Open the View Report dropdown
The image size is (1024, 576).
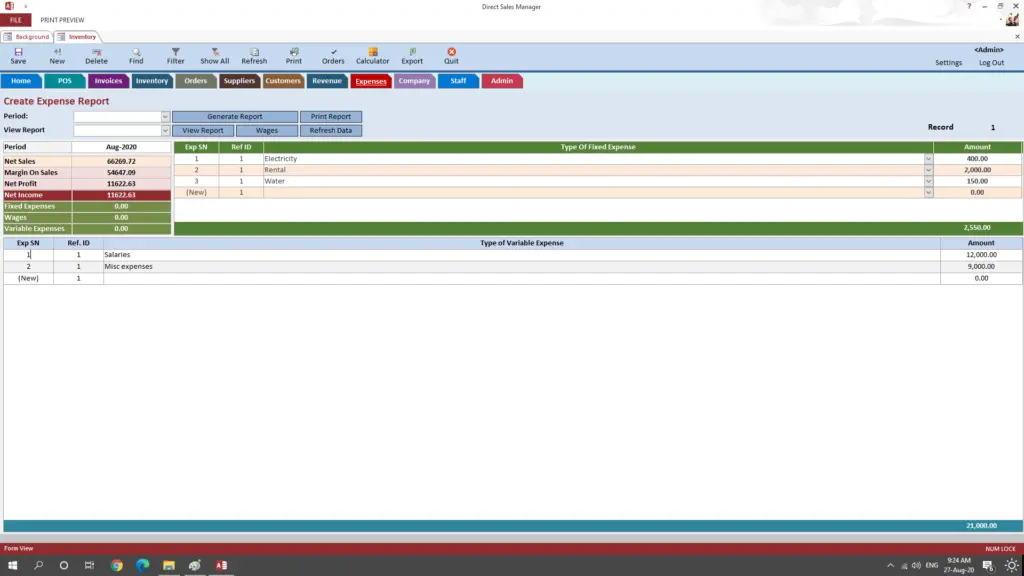coord(164,129)
